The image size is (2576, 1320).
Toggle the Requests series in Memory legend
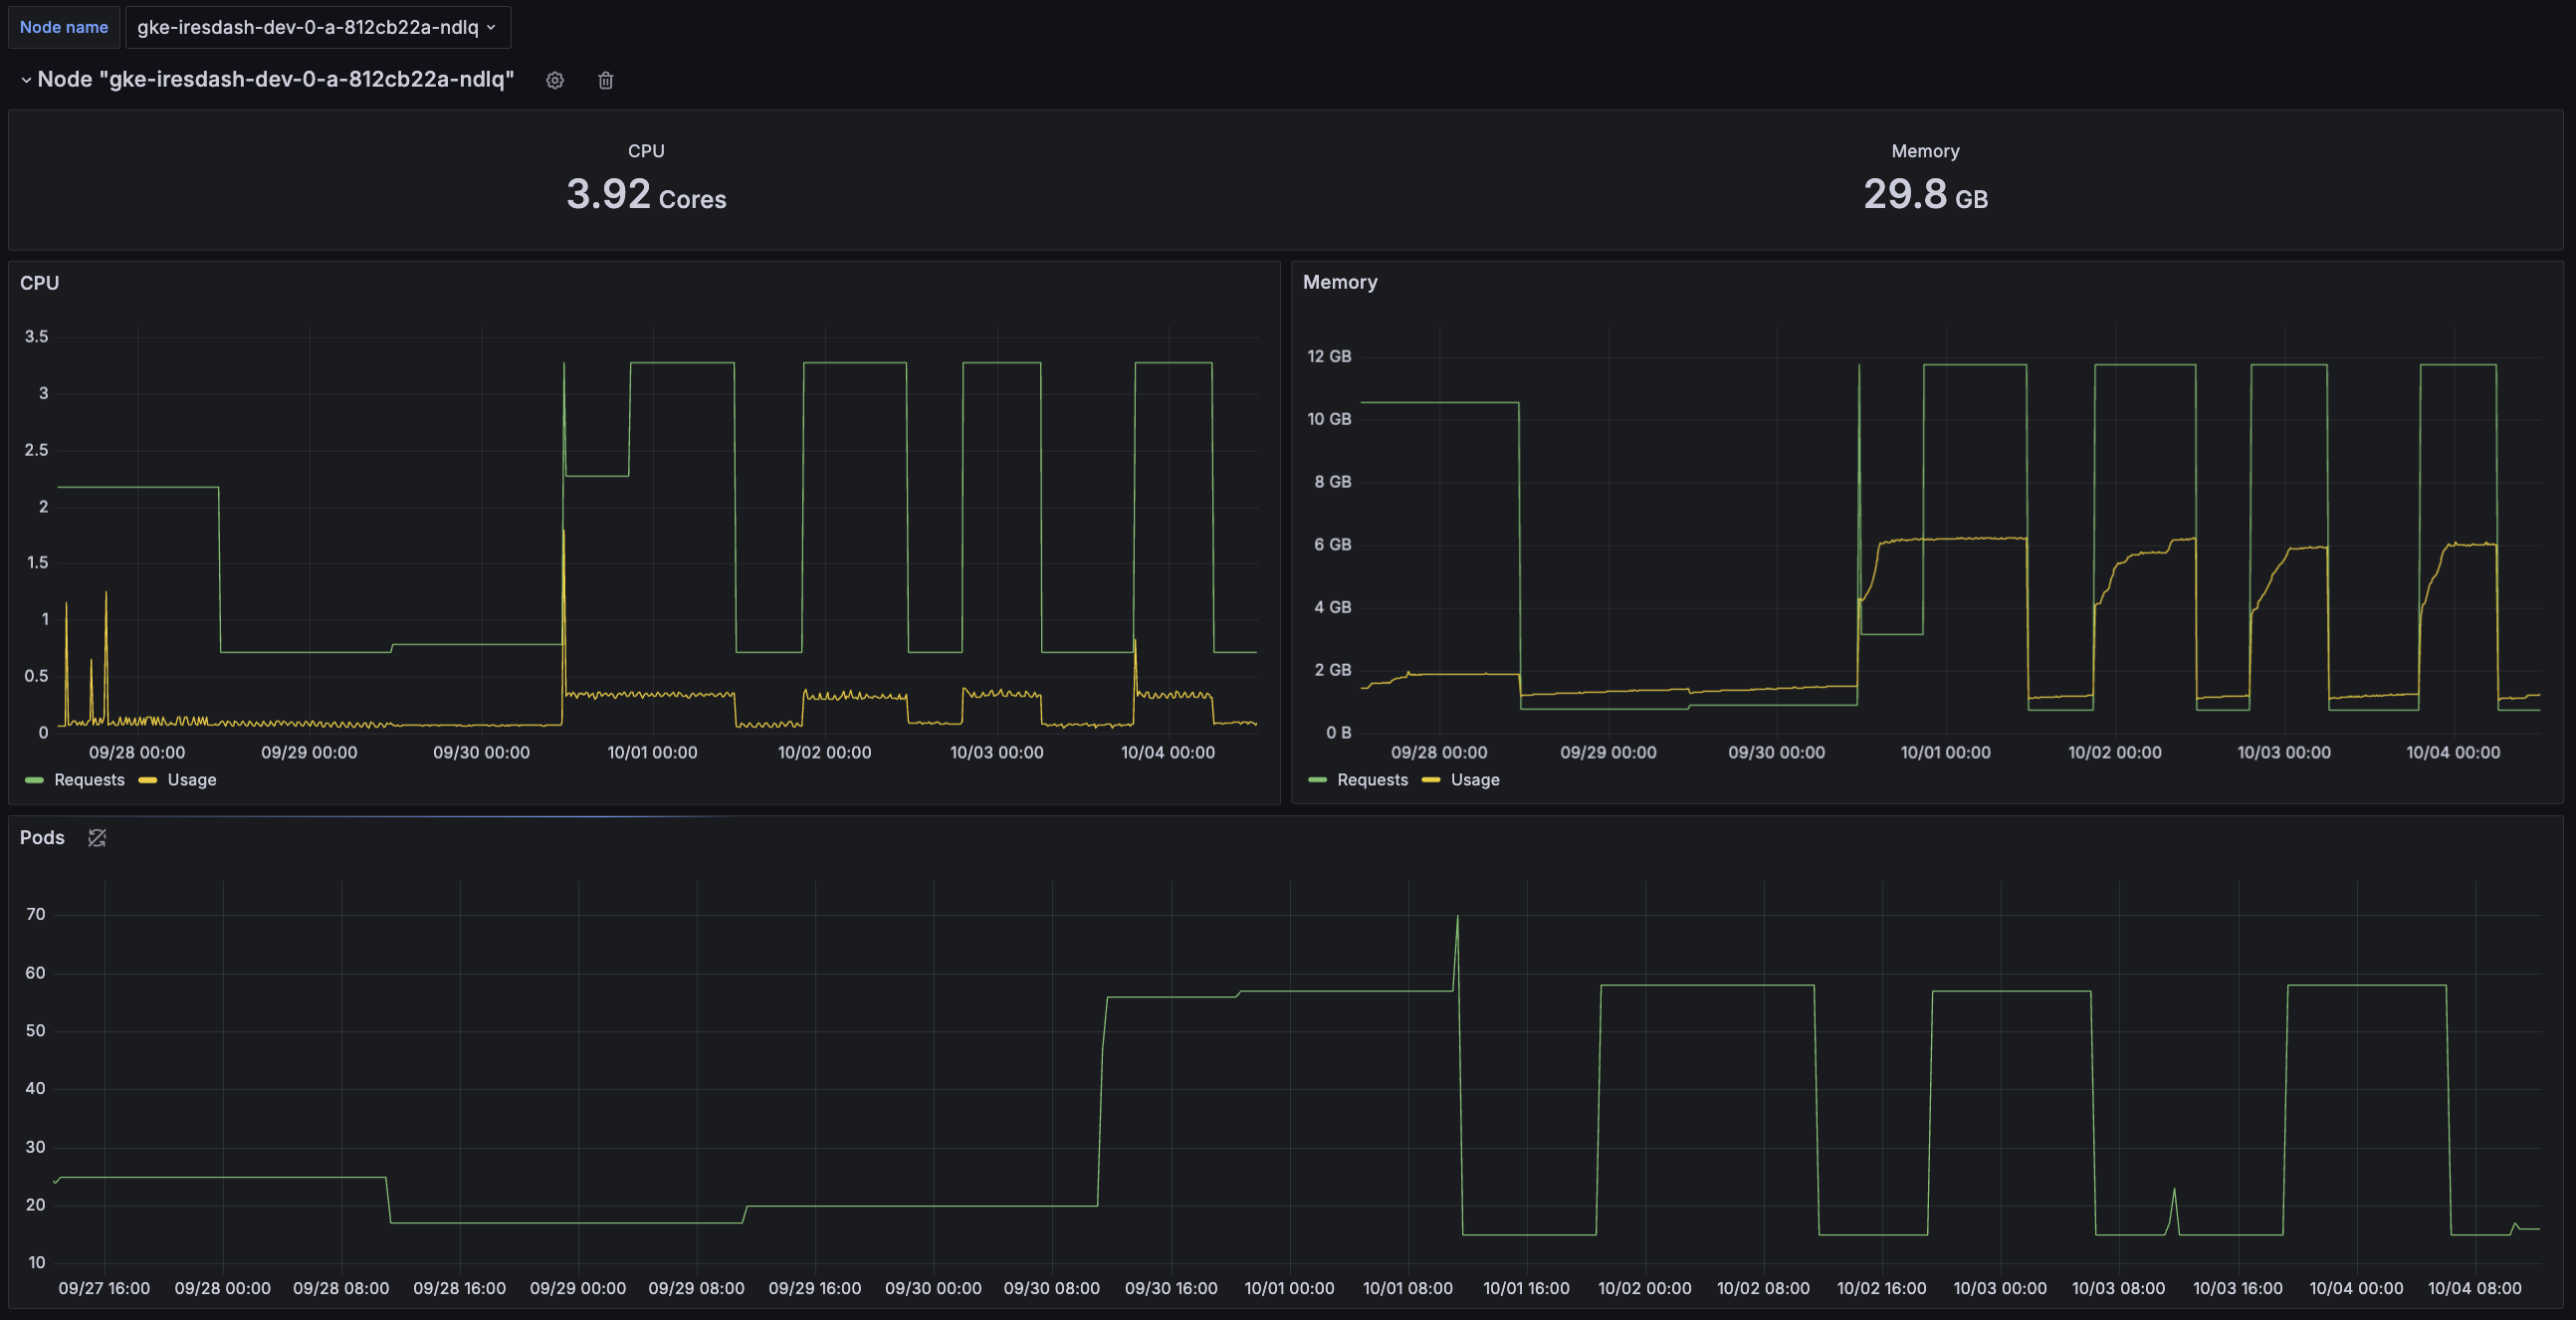coord(1372,779)
